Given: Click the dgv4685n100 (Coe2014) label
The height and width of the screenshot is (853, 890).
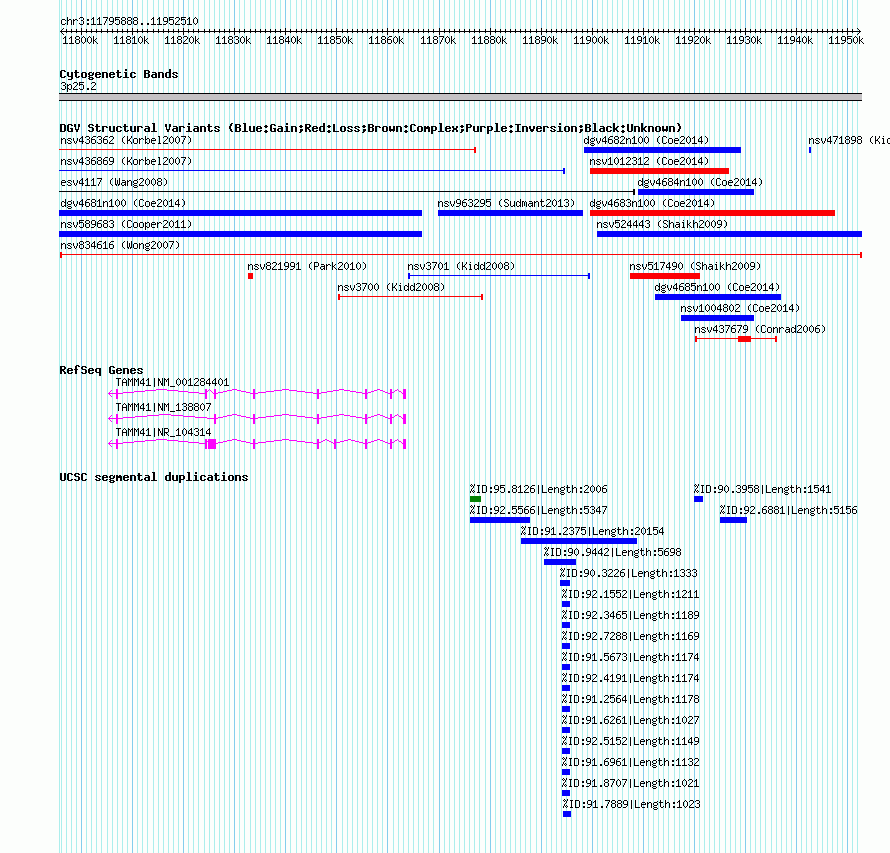Looking at the screenshot, I should click(x=717, y=287).
